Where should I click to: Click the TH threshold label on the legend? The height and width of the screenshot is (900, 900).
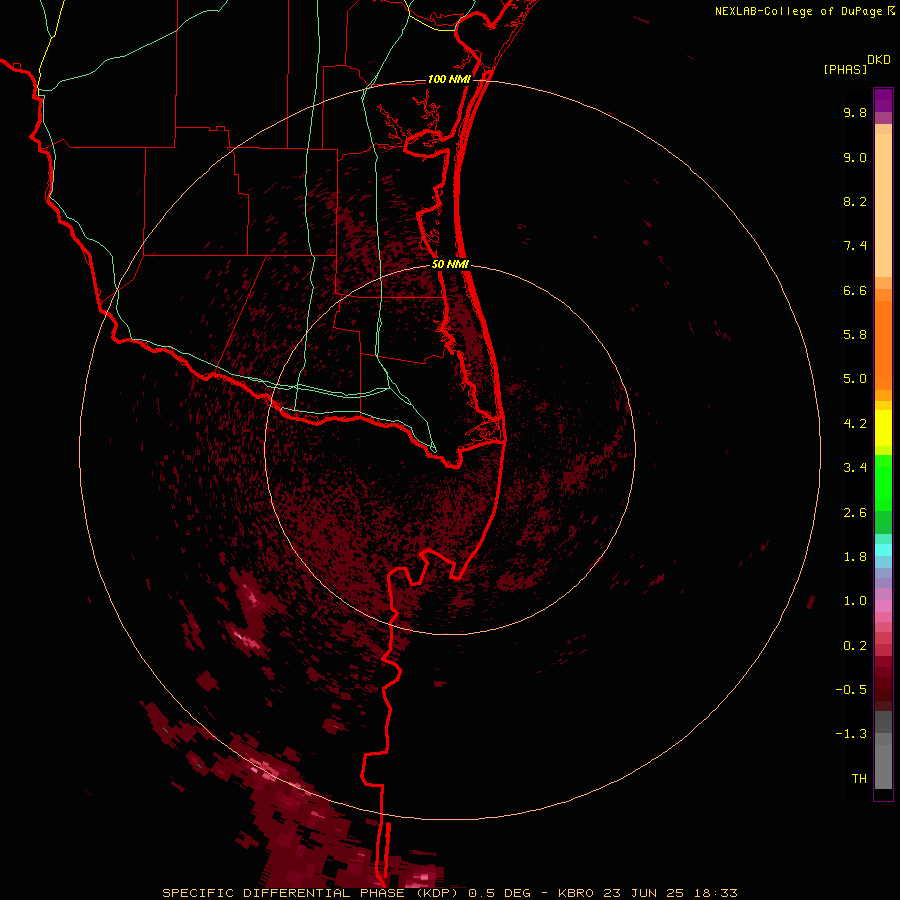click(859, 779)
